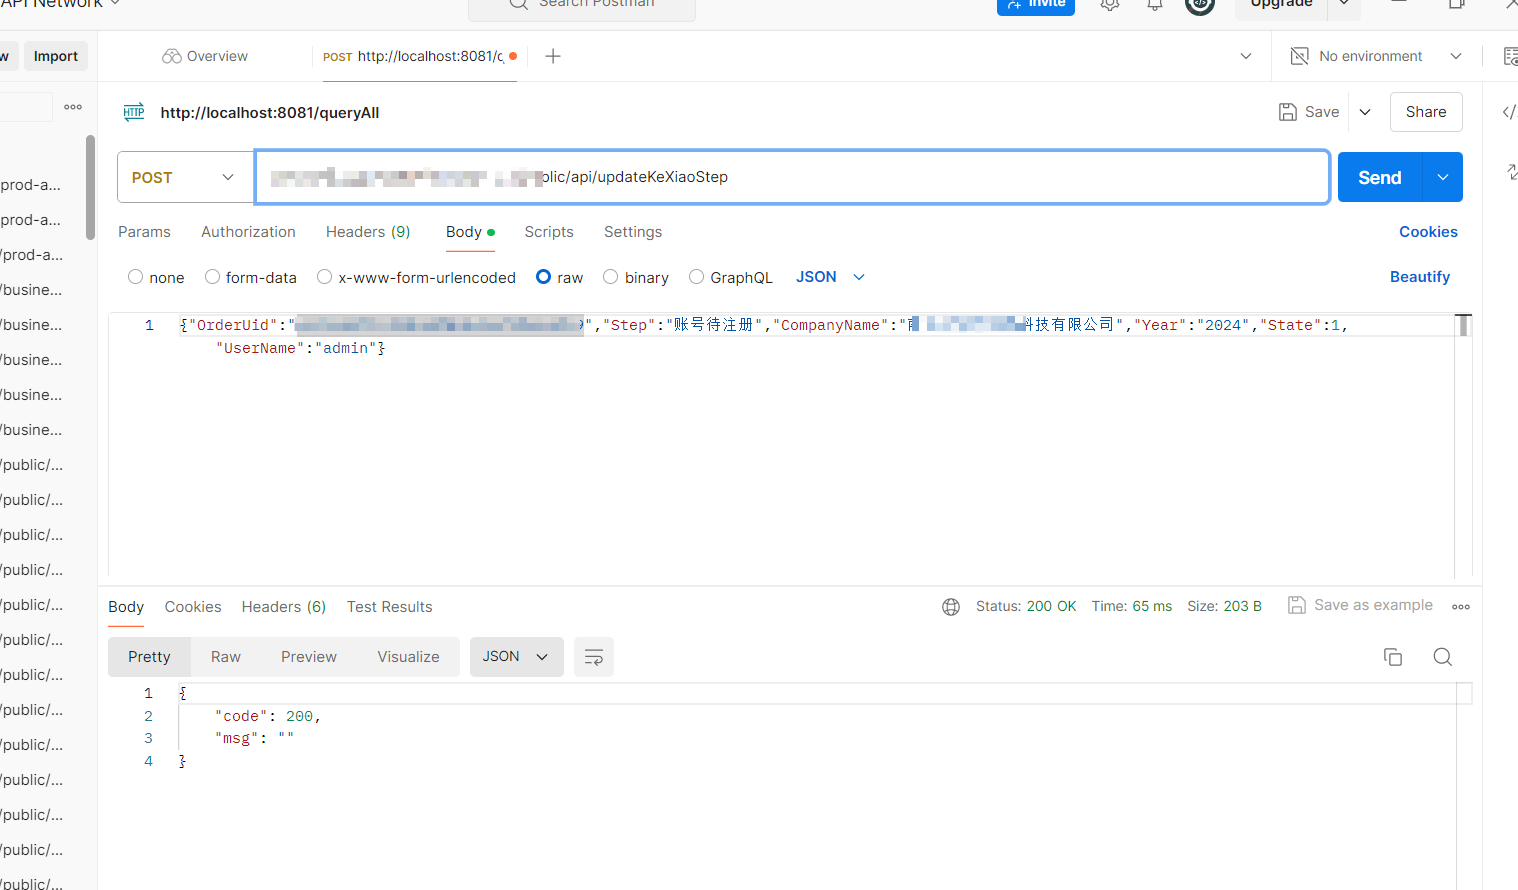Change raw body language from JSON
This screenshot has height=890, width=1518.
point(830,277)
